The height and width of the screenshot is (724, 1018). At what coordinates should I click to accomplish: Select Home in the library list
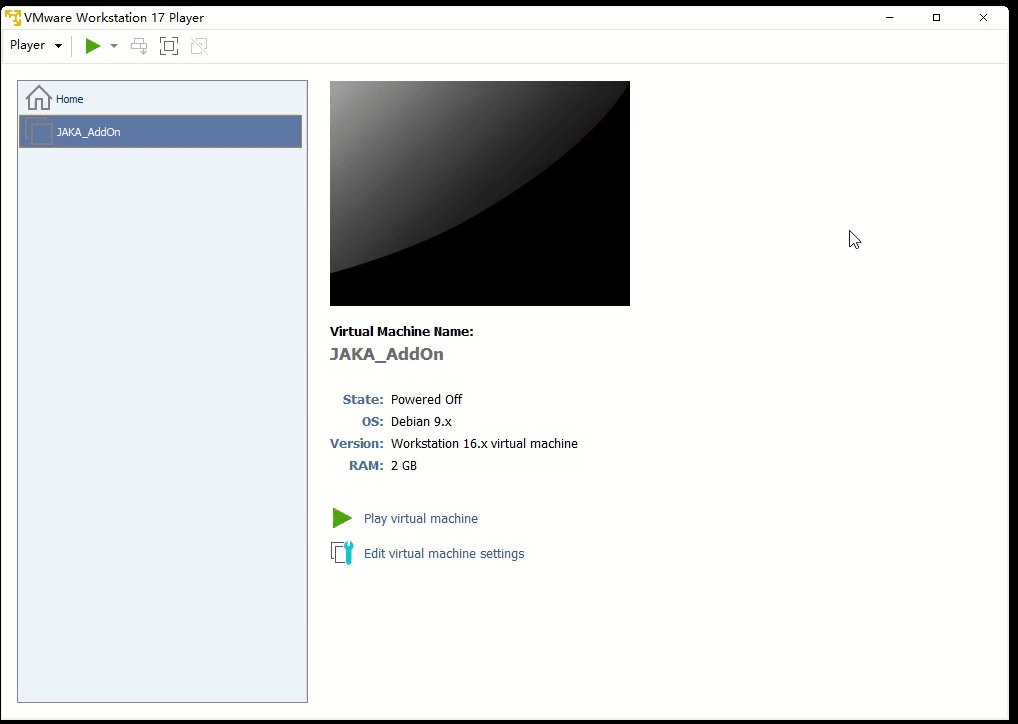(x=160, y=99)
